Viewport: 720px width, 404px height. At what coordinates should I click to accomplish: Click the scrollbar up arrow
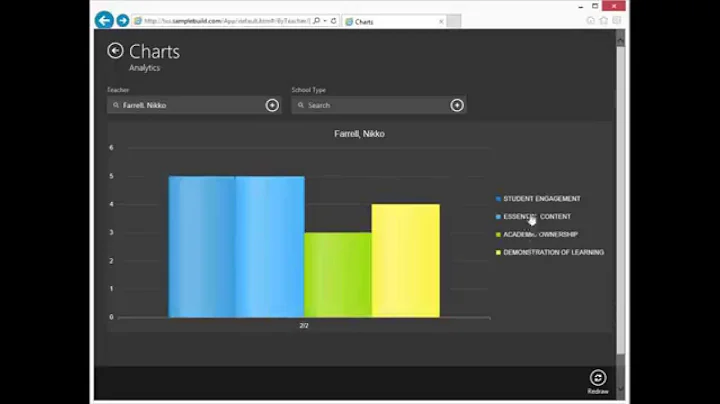[620, 41]
